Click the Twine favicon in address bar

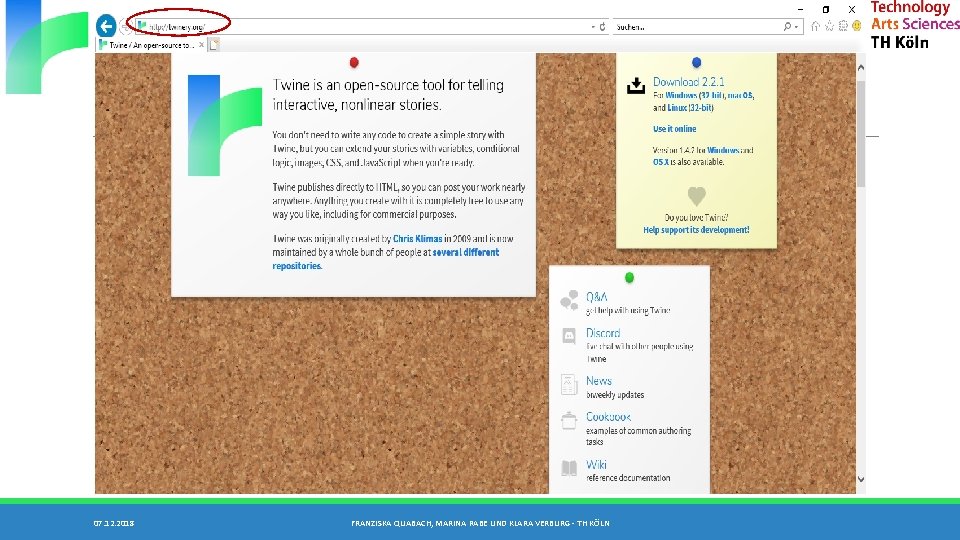pyautogui.click(x=142, y=26)
